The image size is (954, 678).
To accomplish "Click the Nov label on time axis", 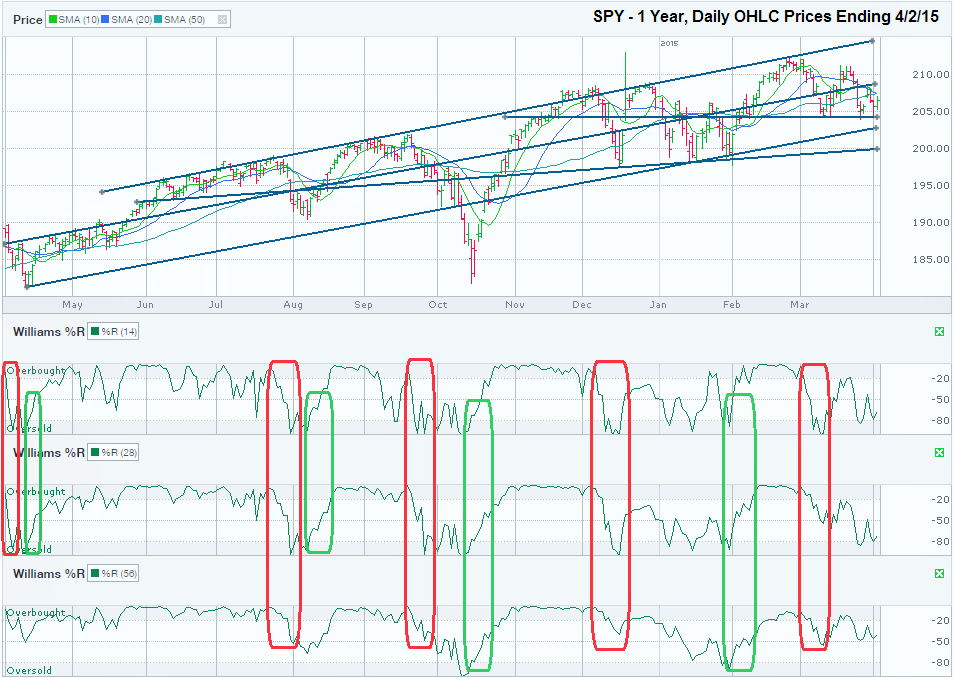I will coord(515,304).
